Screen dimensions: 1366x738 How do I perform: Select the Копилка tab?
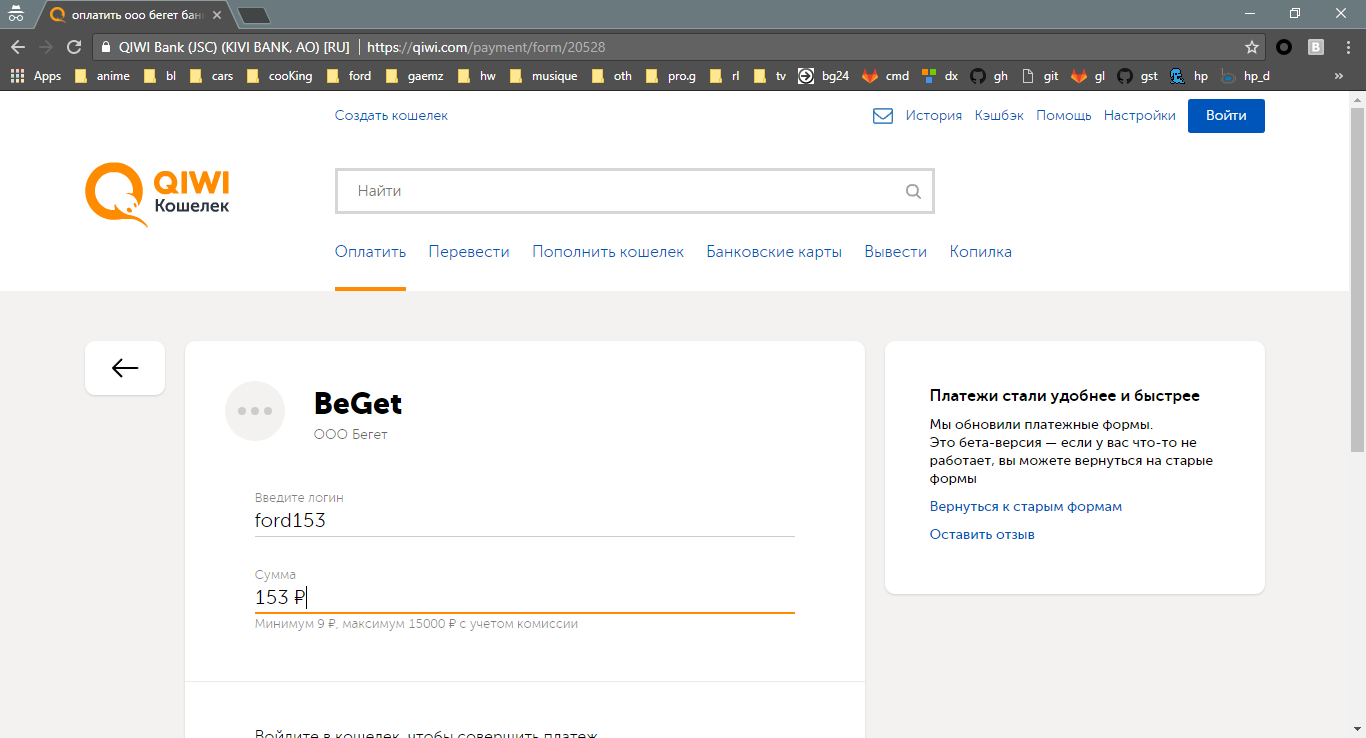coord(981,252)
